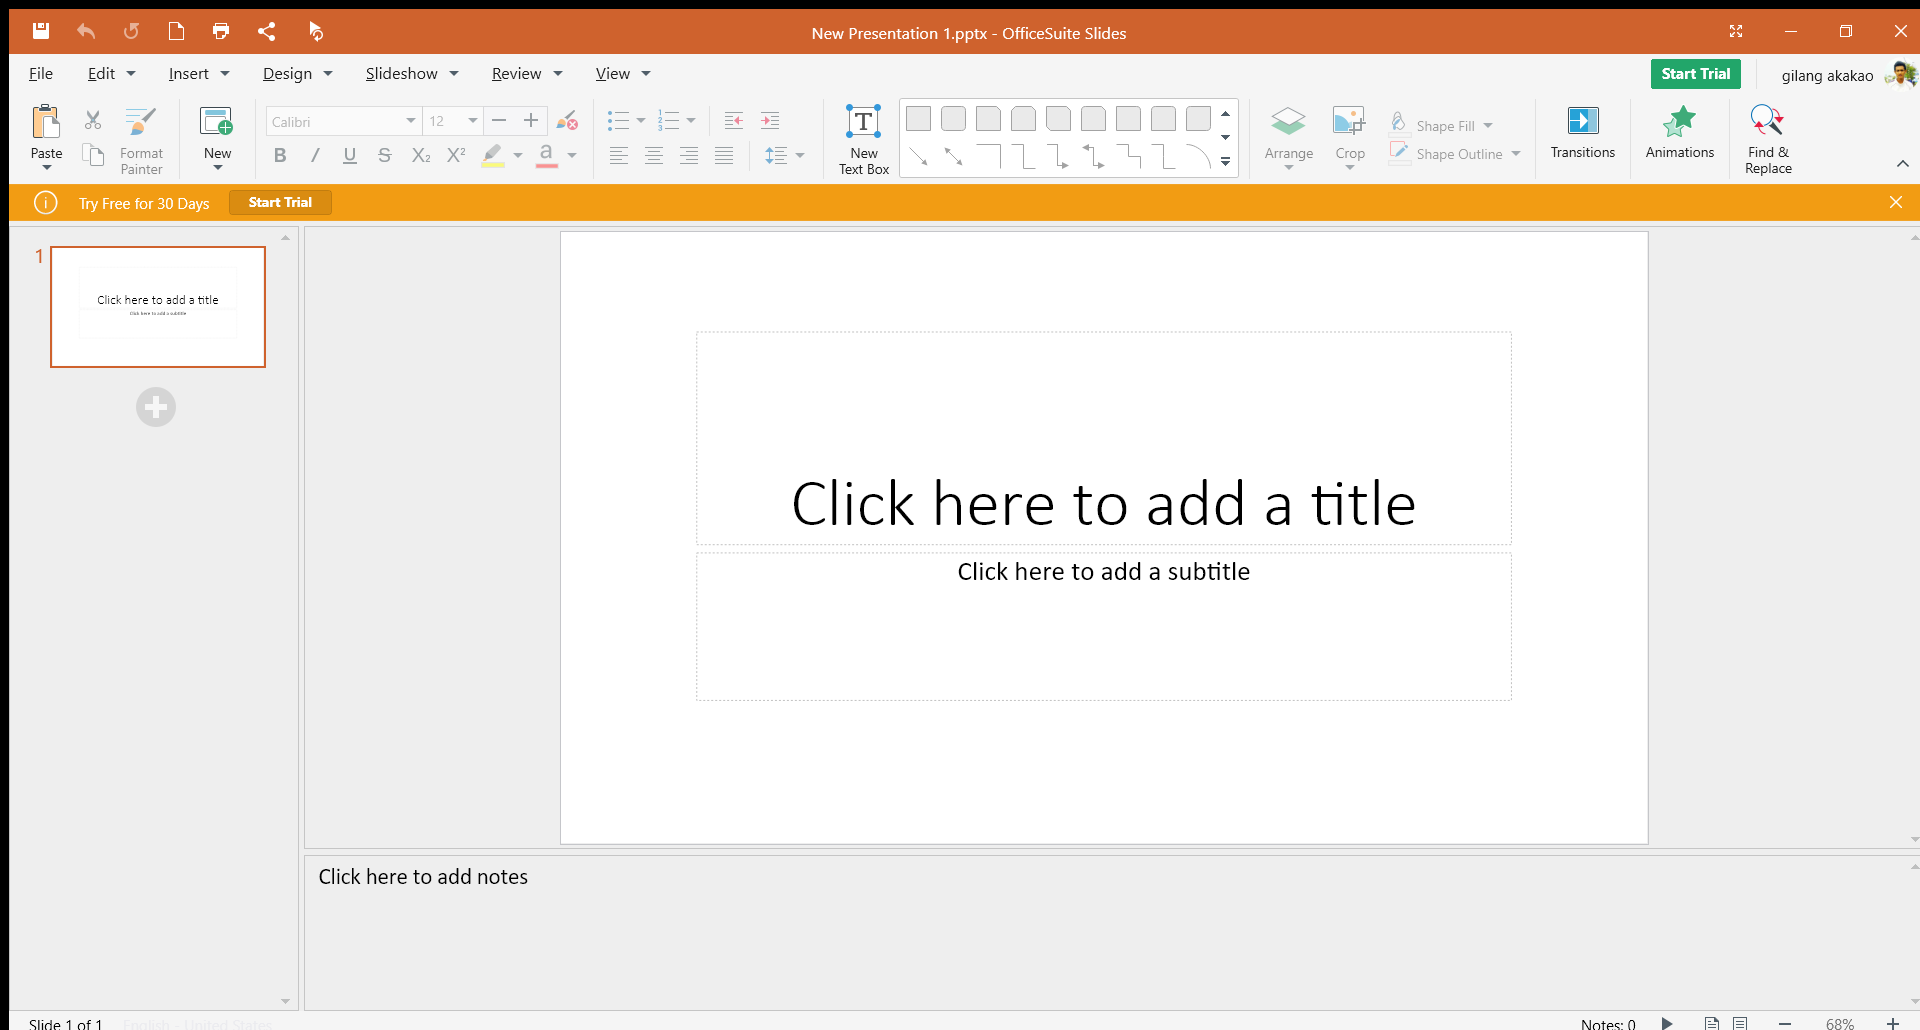Click the info icon in trial banner
Viewport: 1920px width, 1030px height.
tap(46, 203)
